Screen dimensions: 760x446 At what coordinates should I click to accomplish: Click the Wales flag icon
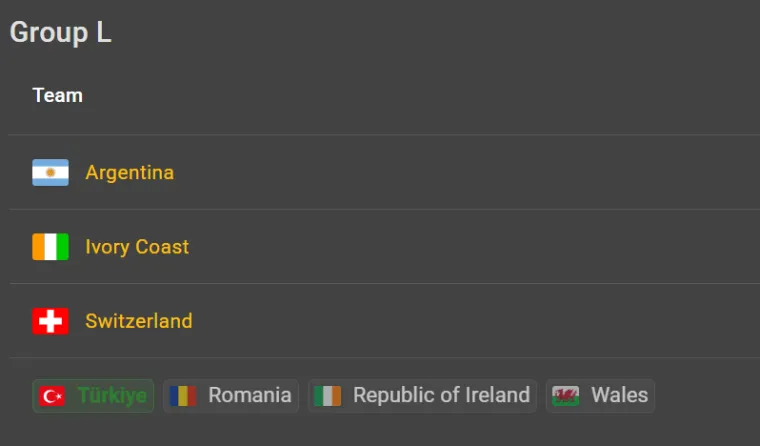[566, 396]
